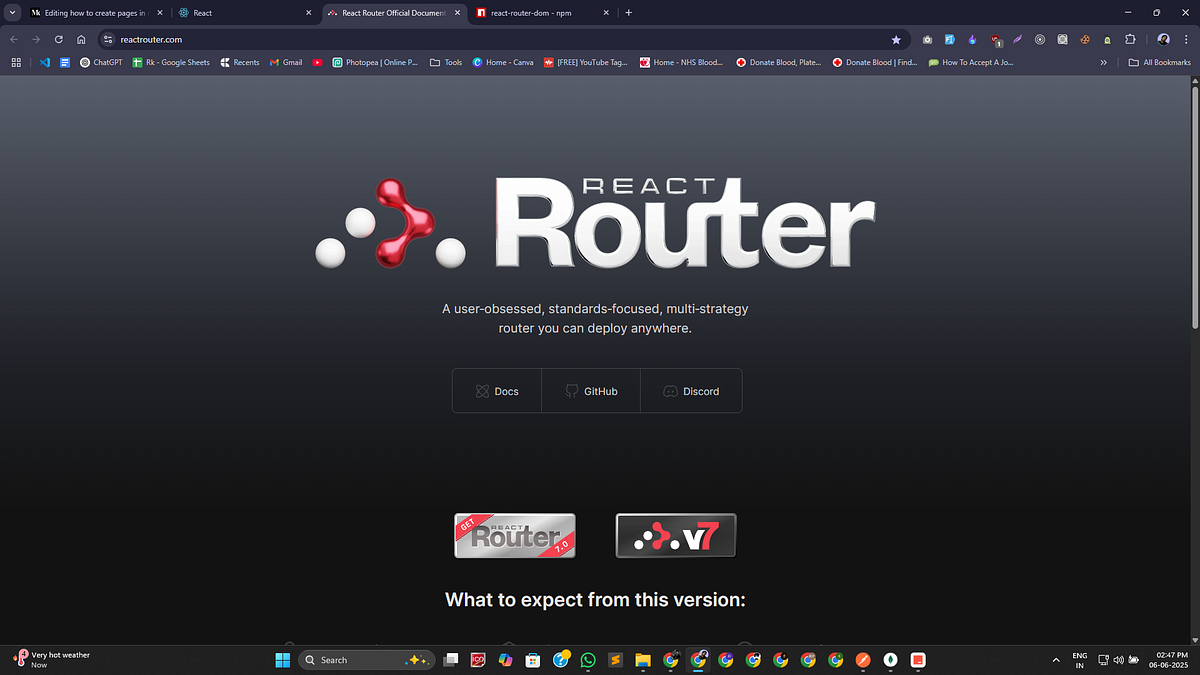
Task: Open File Explorer from the taskbar
Action: [642, 659]
